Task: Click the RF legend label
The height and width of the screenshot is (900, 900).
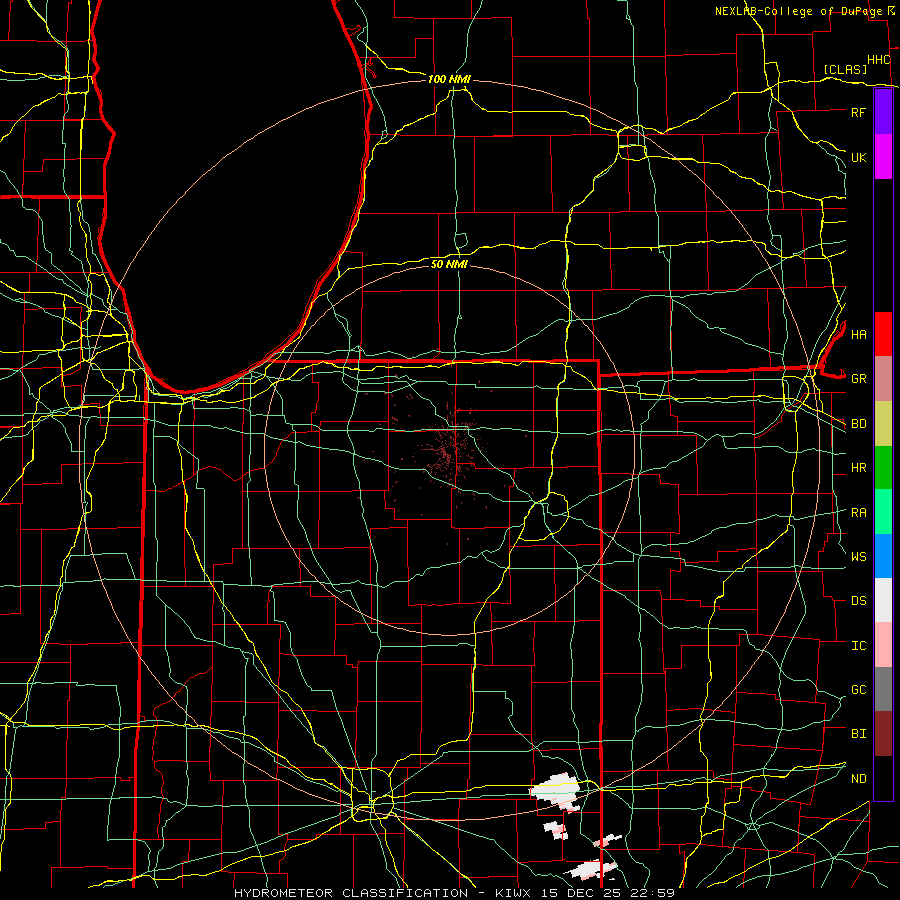Action: tap(858, 112)
